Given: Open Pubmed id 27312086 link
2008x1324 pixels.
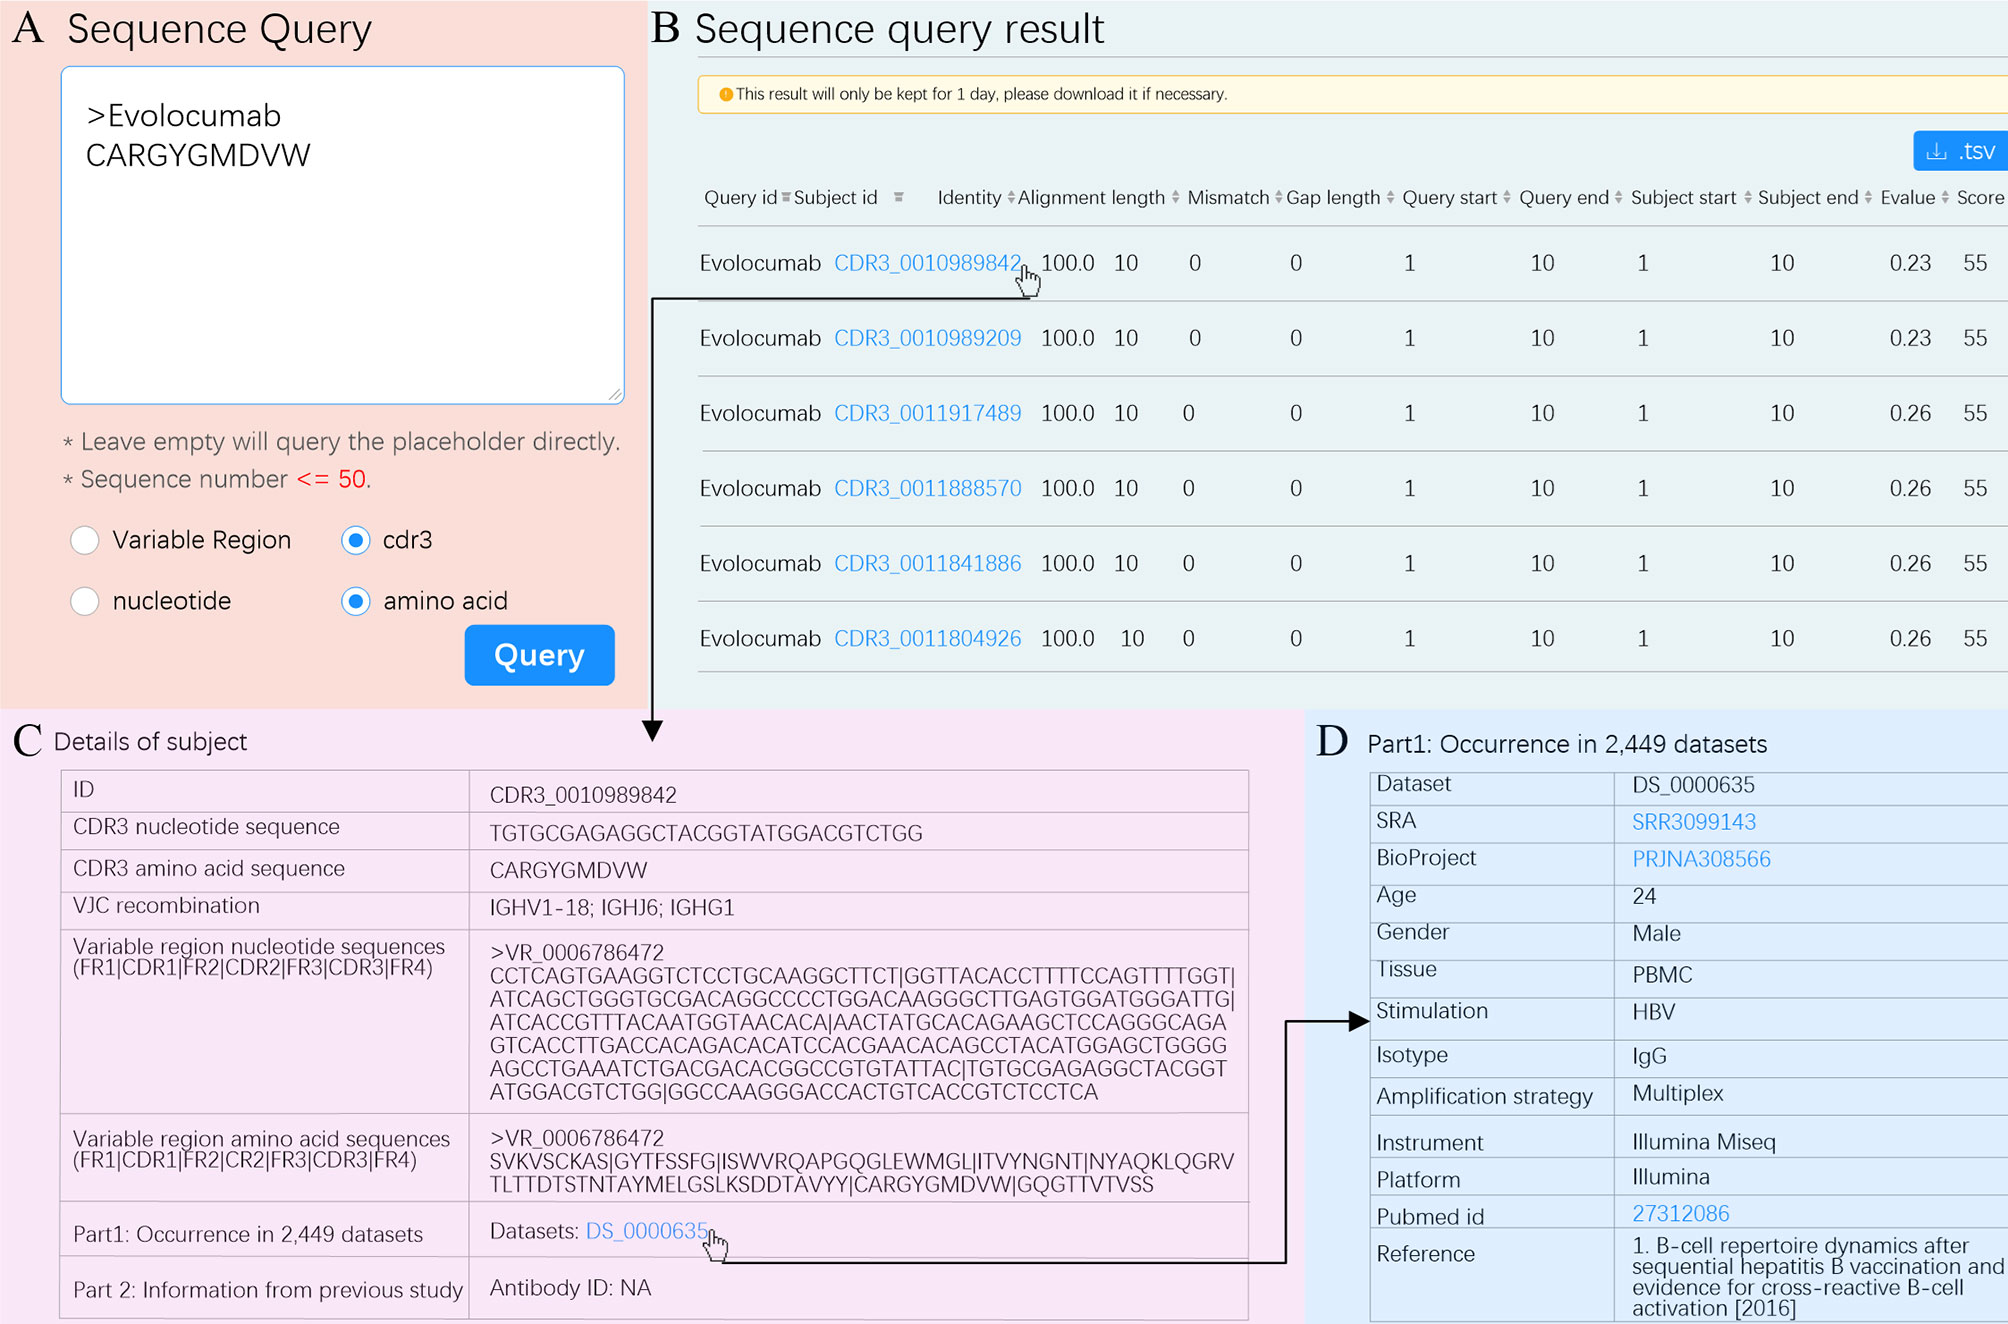Looking at the screenshot, I should pyautogui.click(x=1681, y=1214).
